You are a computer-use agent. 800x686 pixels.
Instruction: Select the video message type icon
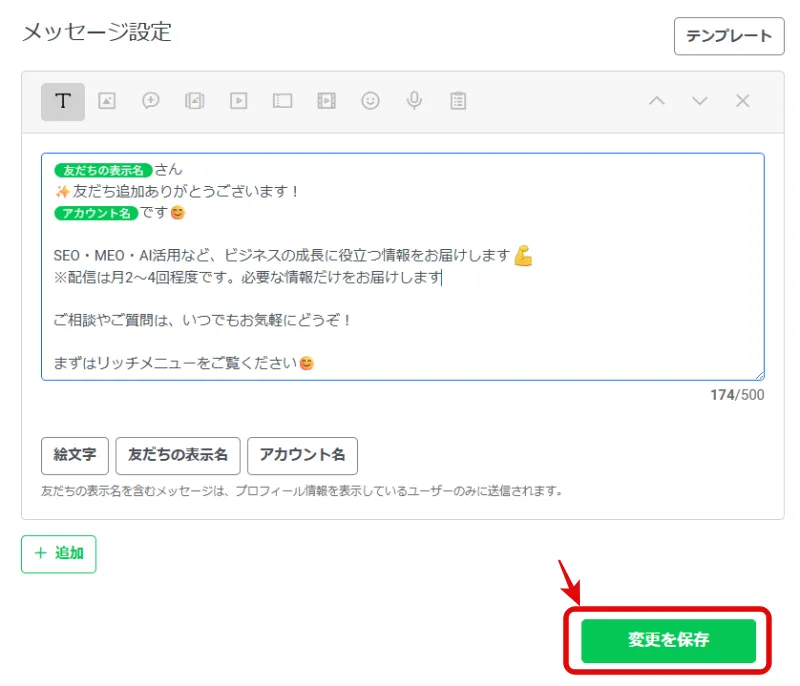239,101
